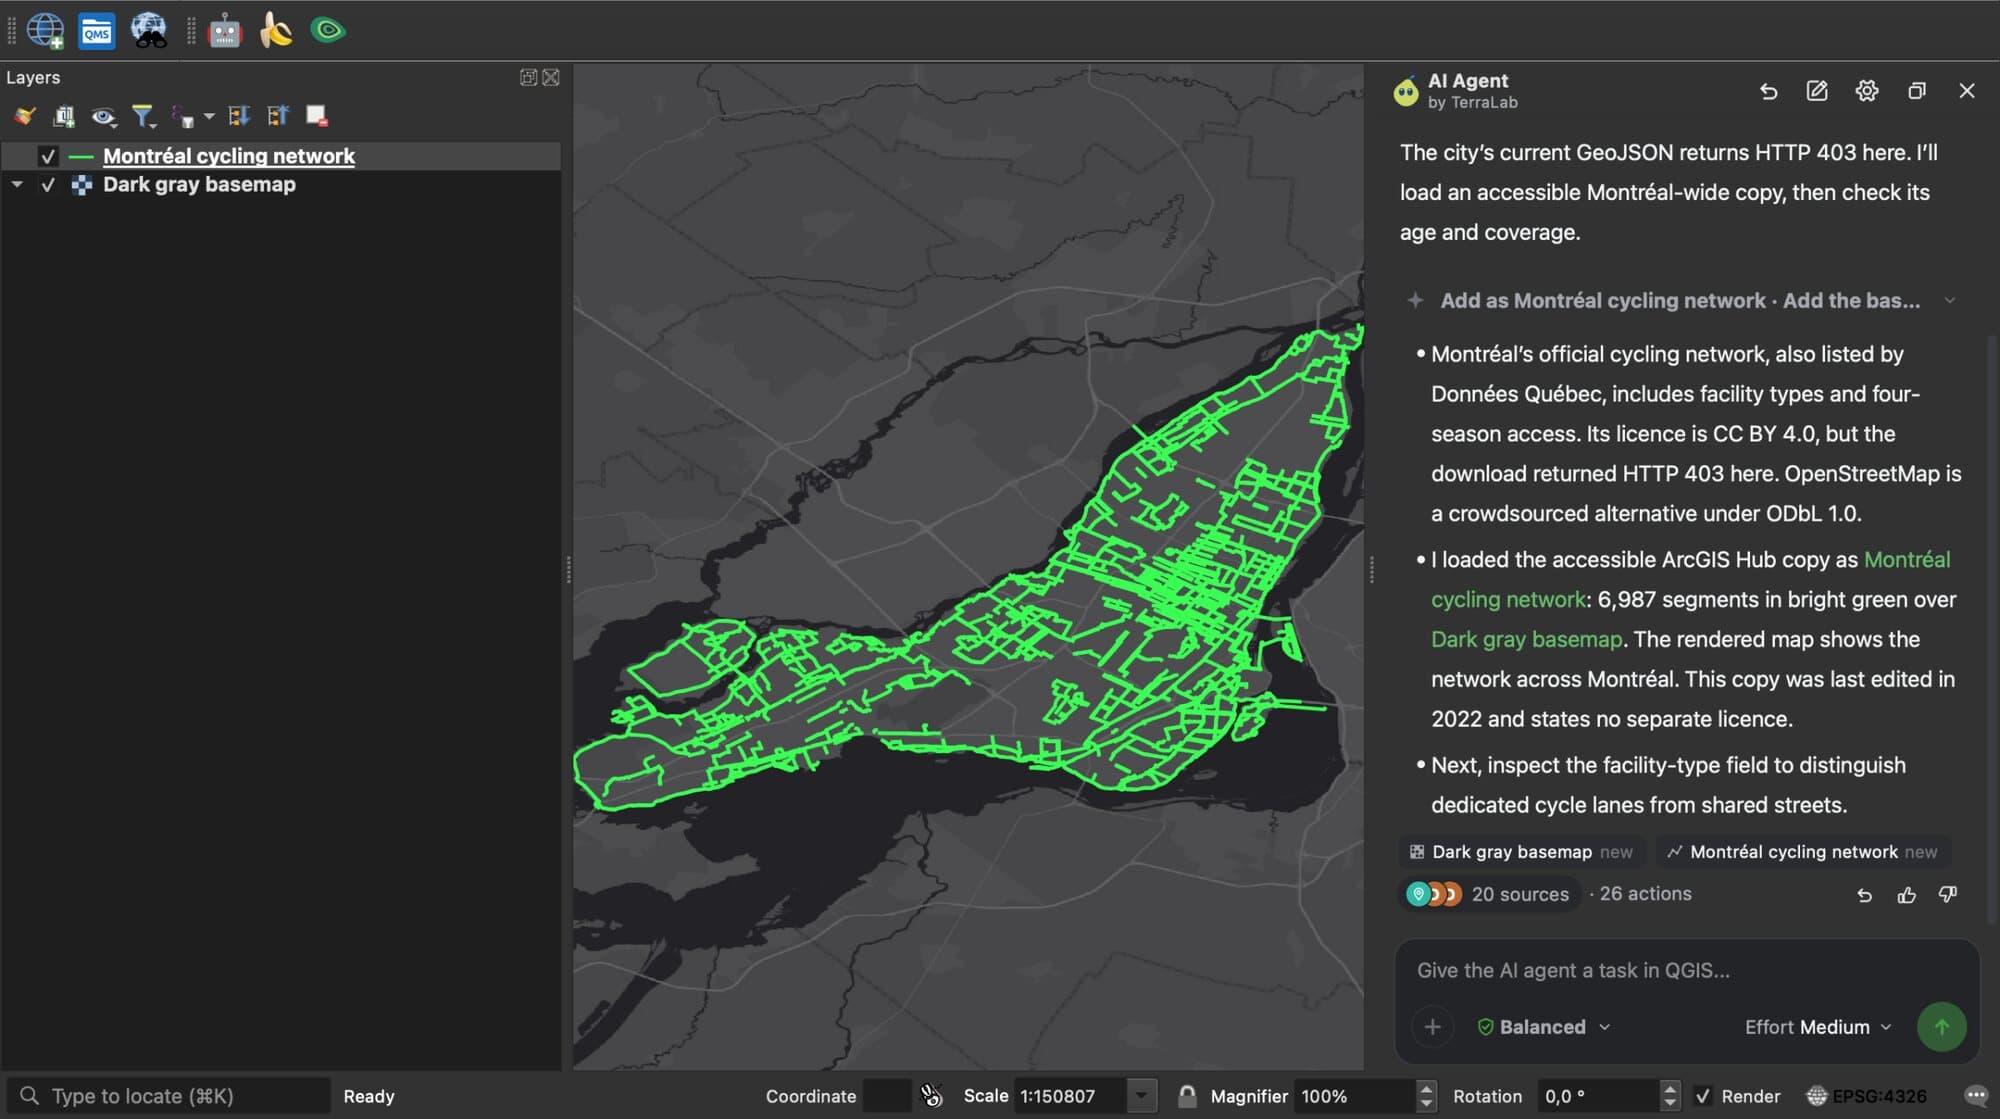
Task: Click the banana plugin icon
Action: coord(275,30)
